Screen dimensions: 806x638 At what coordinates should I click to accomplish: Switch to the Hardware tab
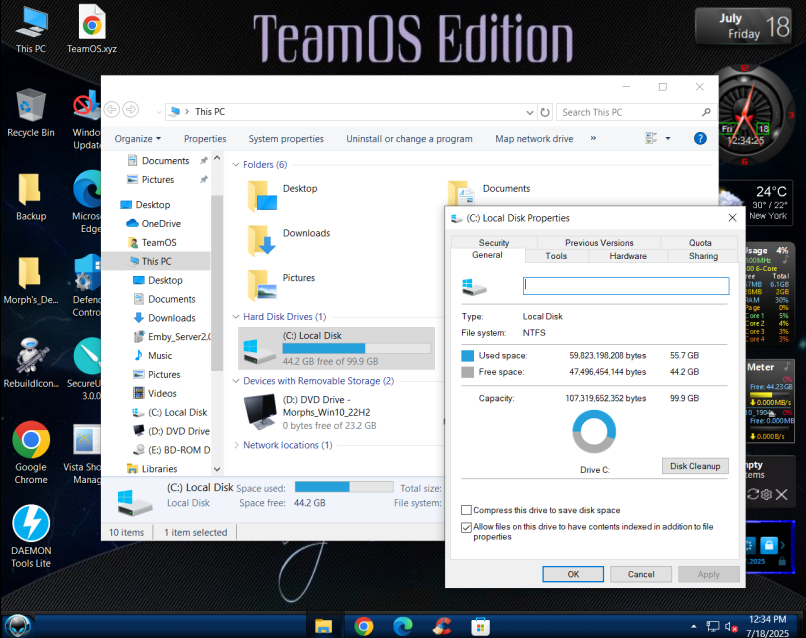tap(628, 256)
